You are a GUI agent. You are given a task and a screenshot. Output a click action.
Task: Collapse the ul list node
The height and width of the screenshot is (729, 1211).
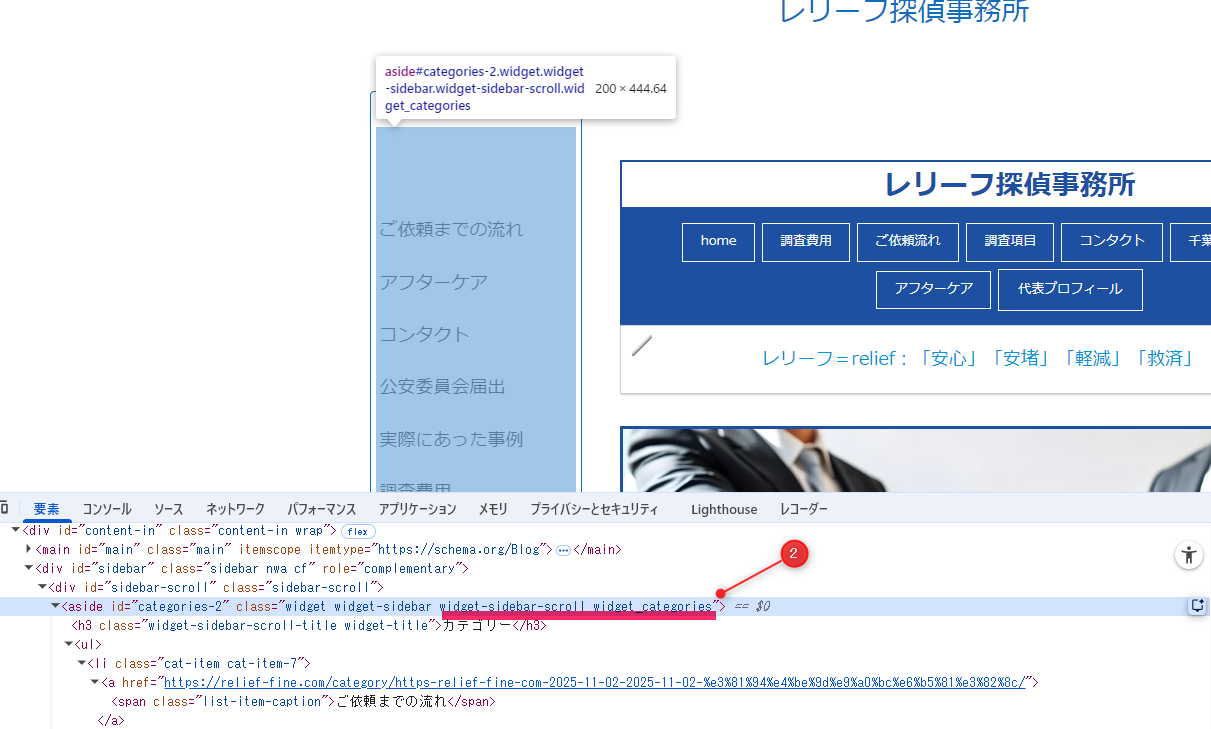coord(68,644)
